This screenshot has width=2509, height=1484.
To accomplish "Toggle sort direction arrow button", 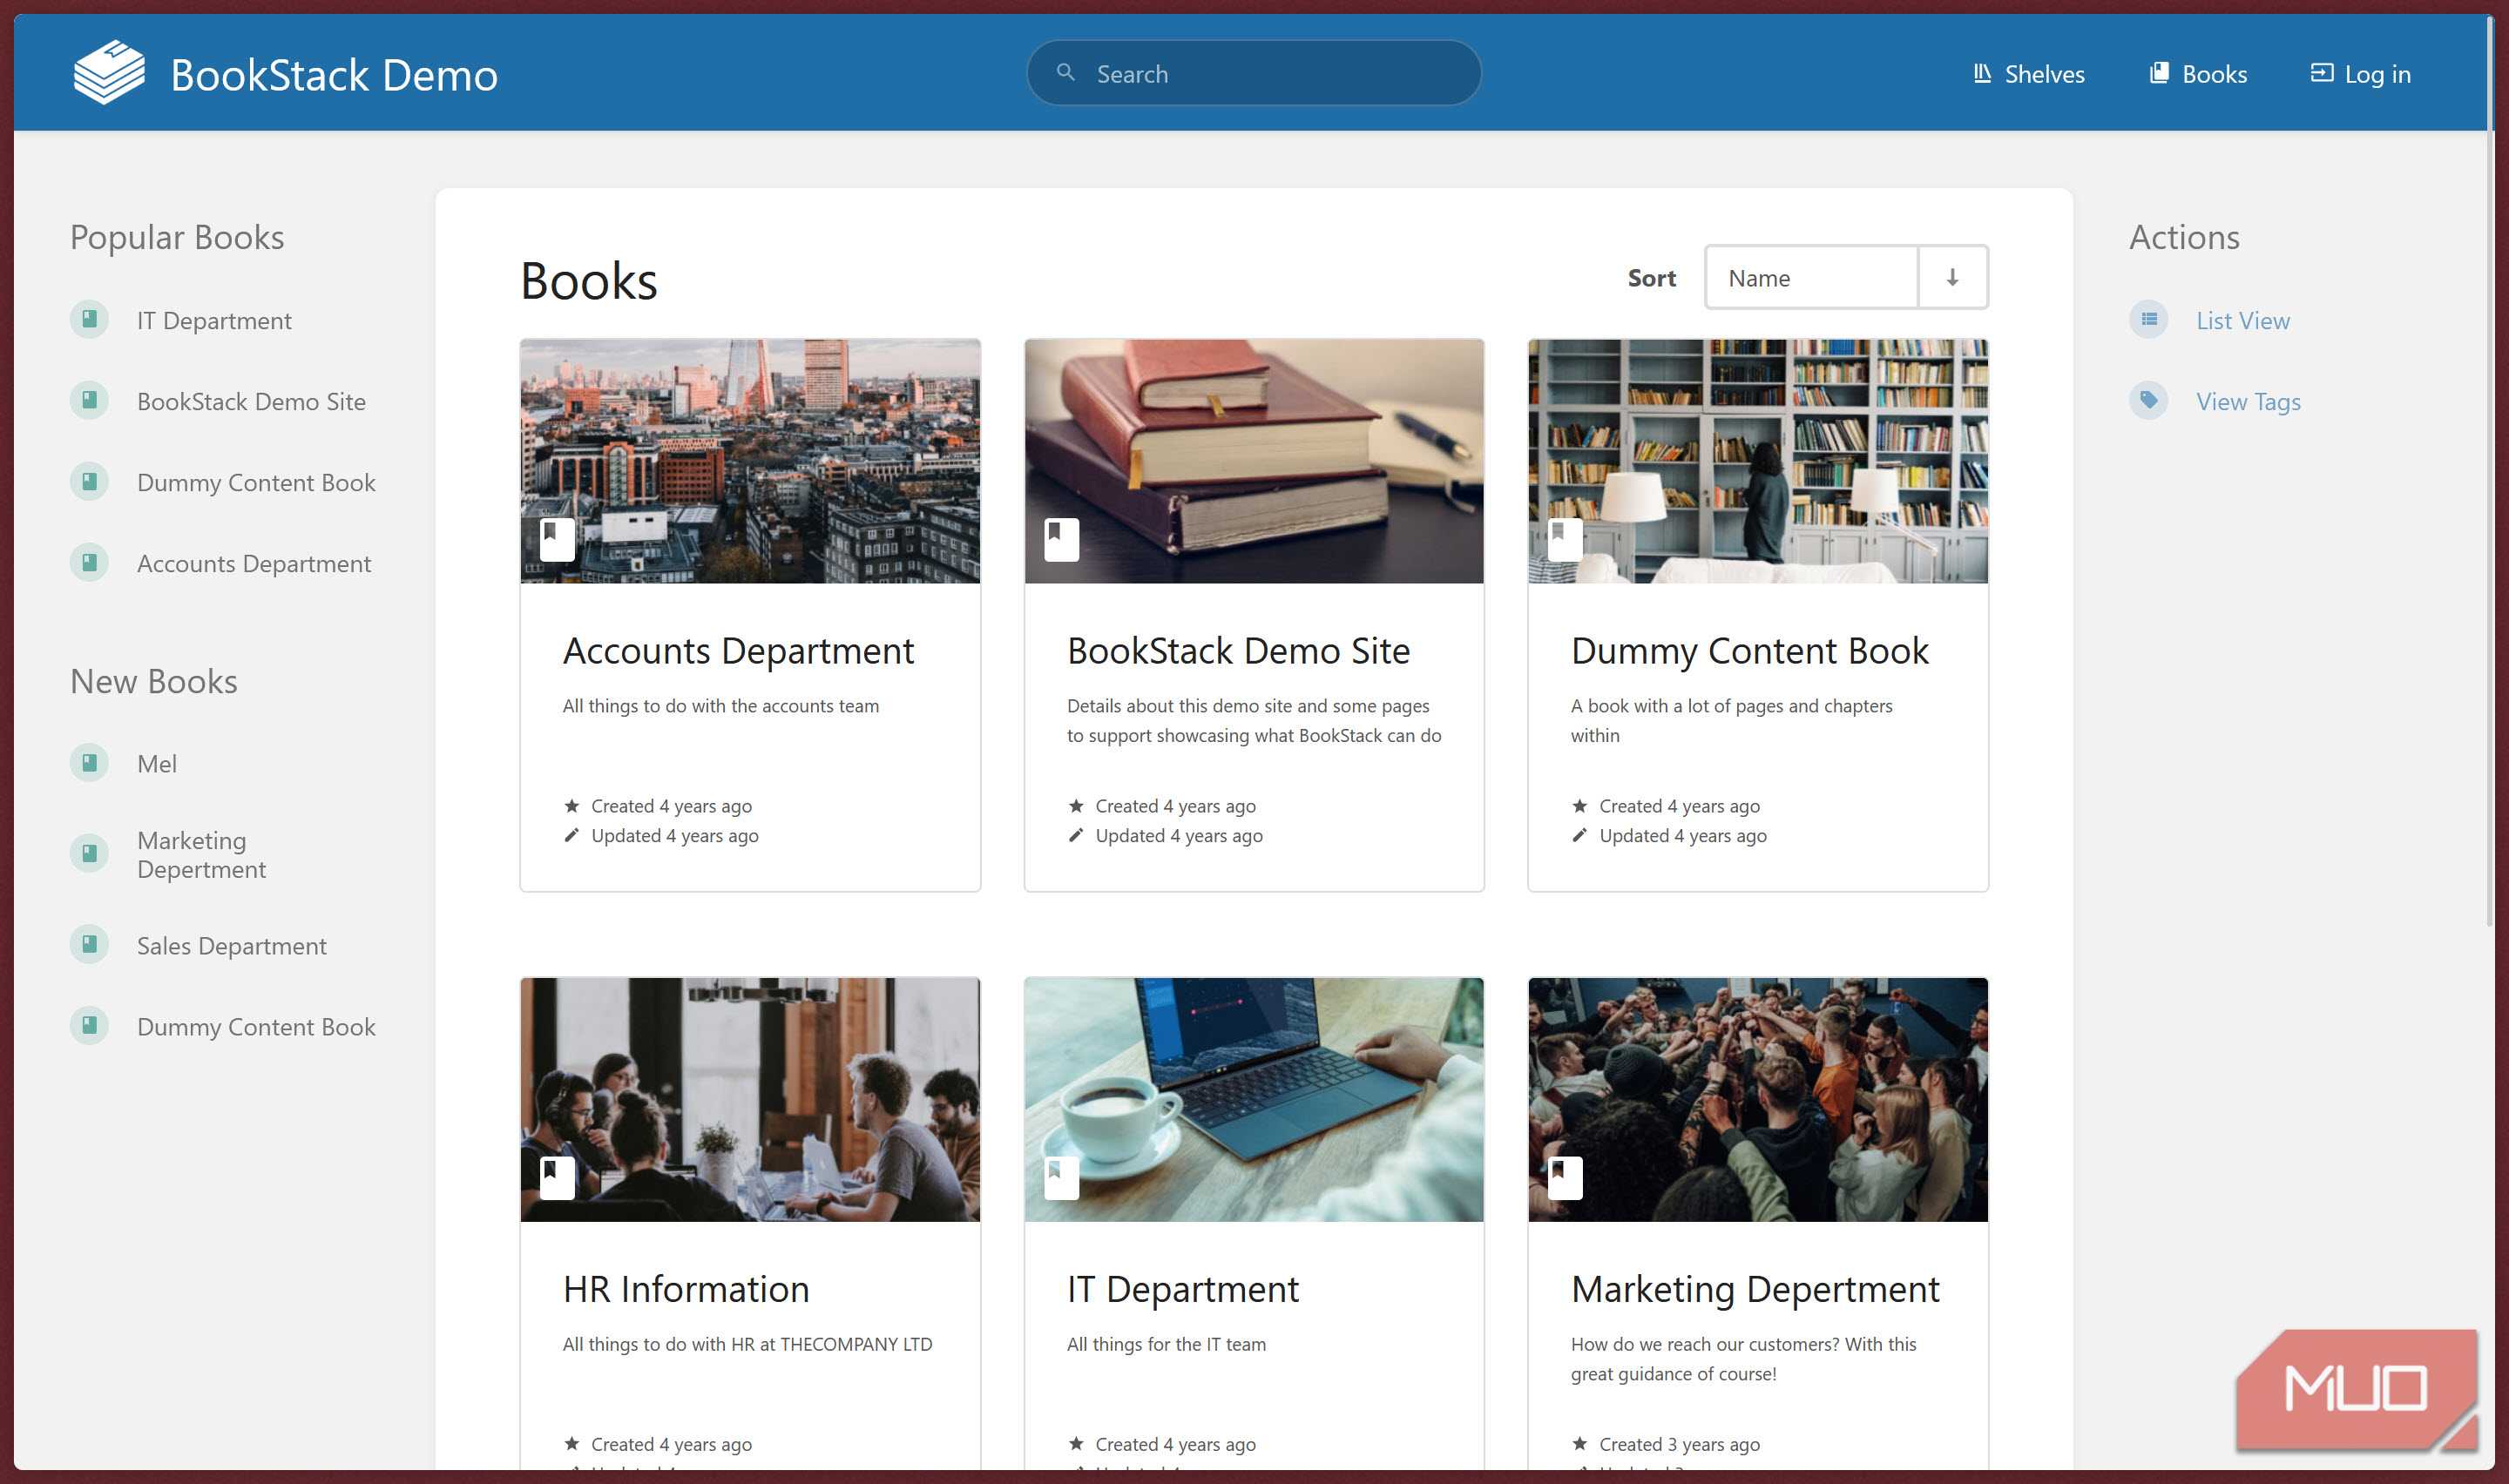I will (1952, 278).
